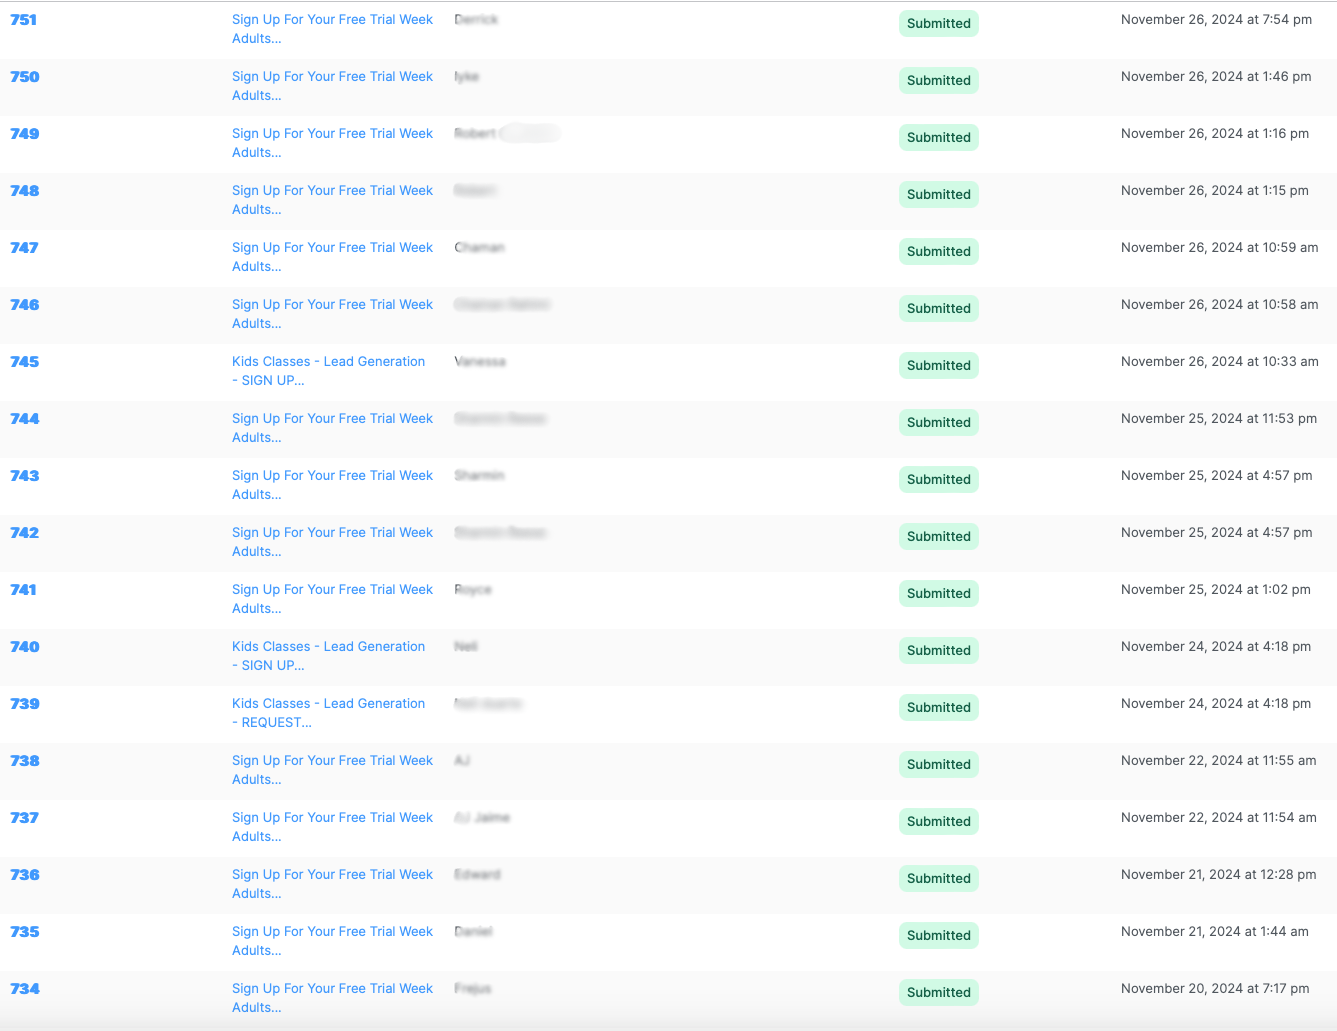This screenshot has height=1031, width=1337.
Task: Select Submitted badge in row 743
Action: 938,480
